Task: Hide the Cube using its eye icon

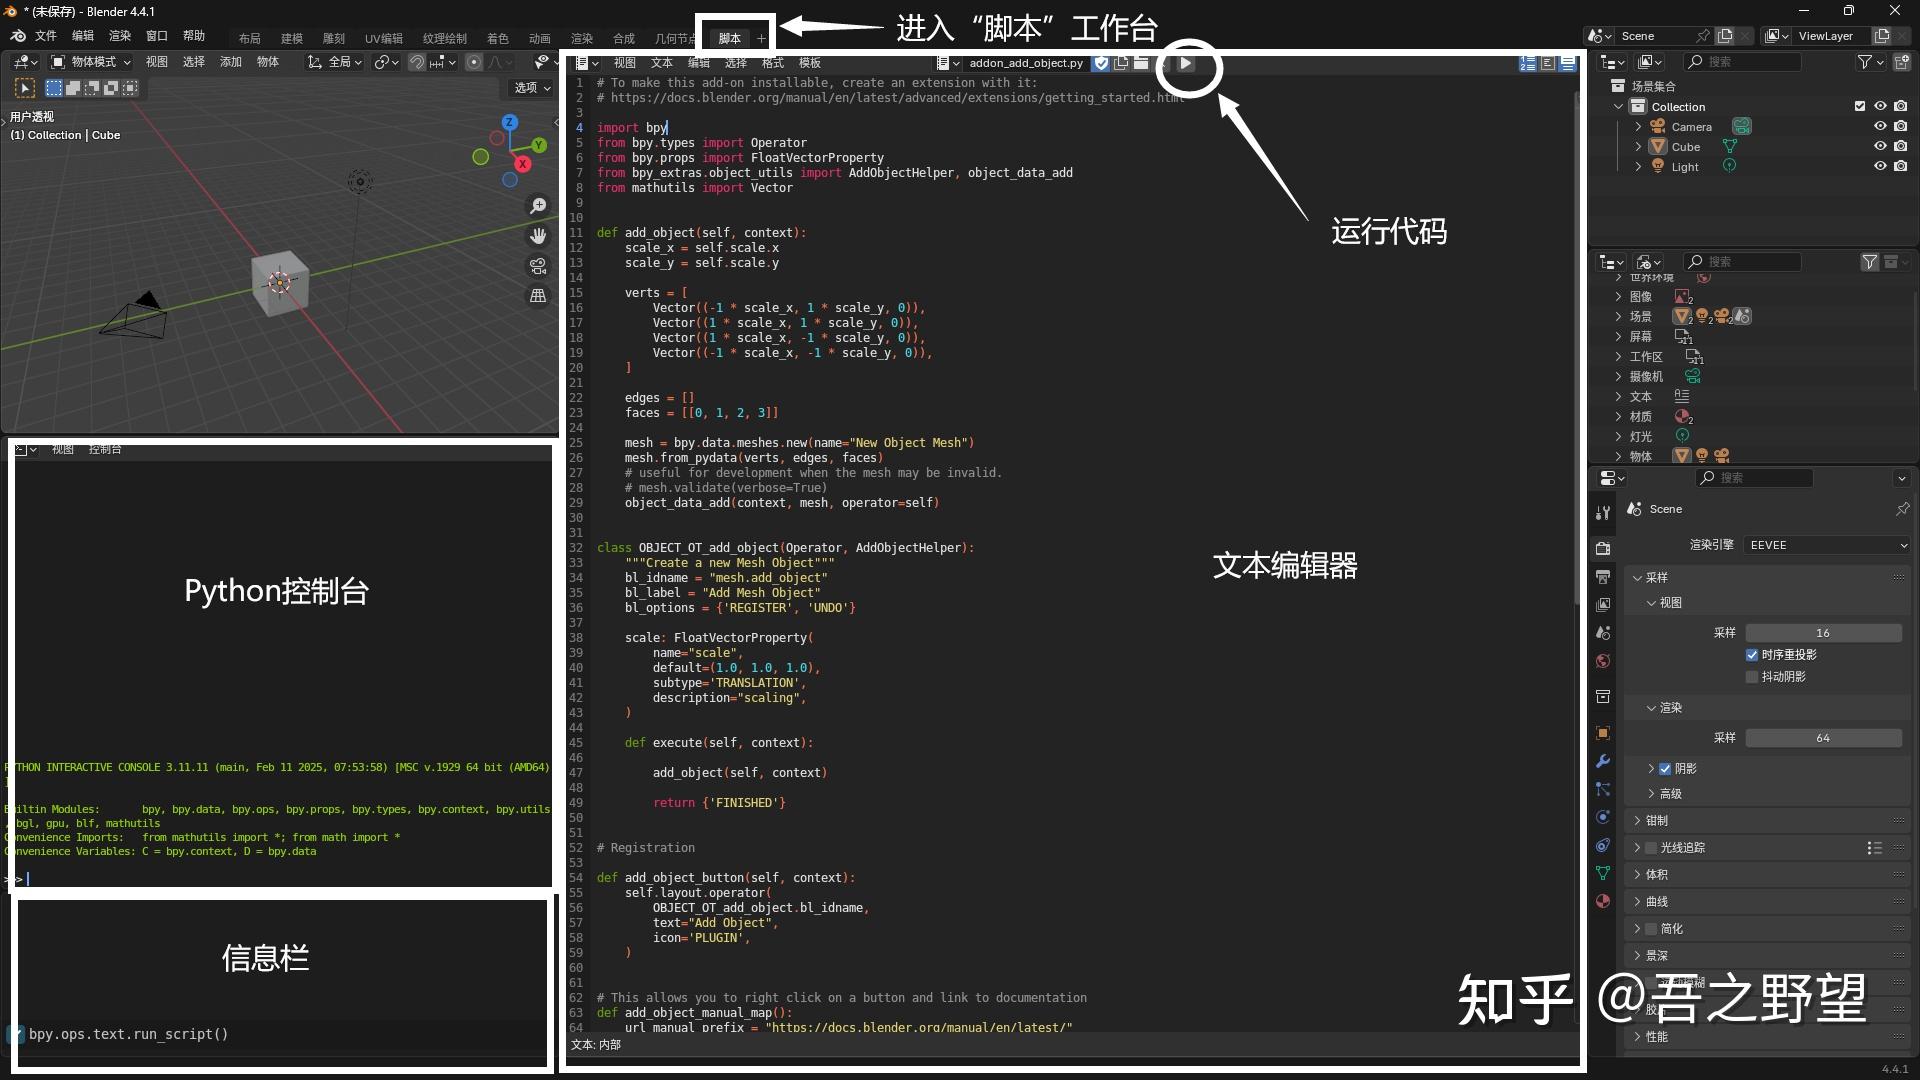Action: [x=1881, y=146]
